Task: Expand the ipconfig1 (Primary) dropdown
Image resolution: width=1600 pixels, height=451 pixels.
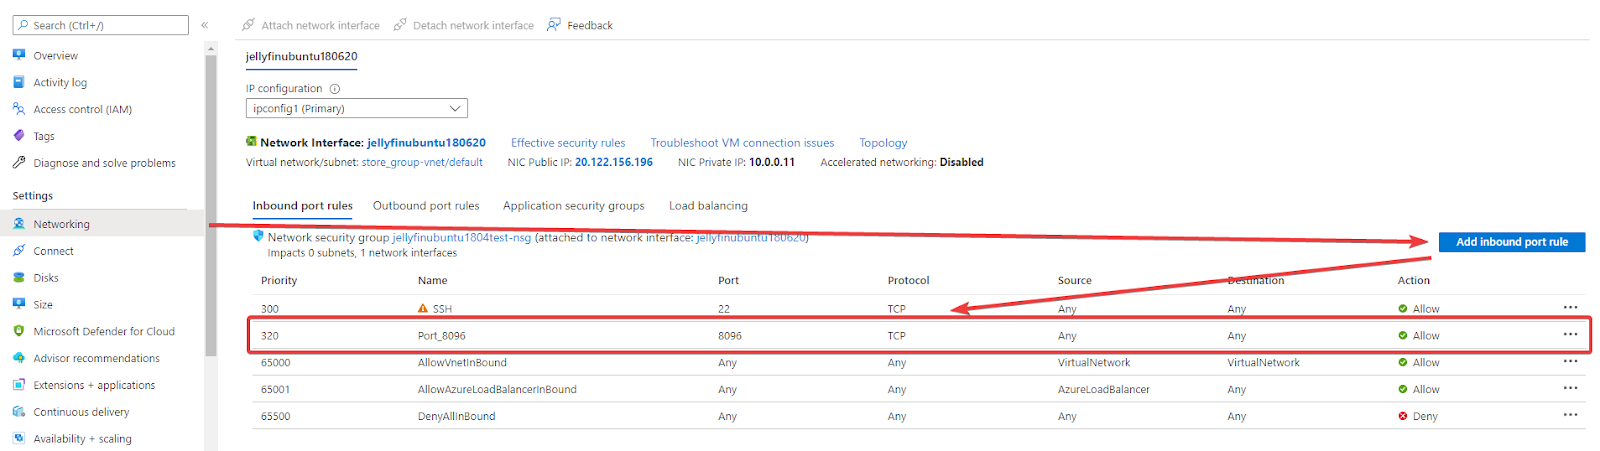Action: pos(356,108)
